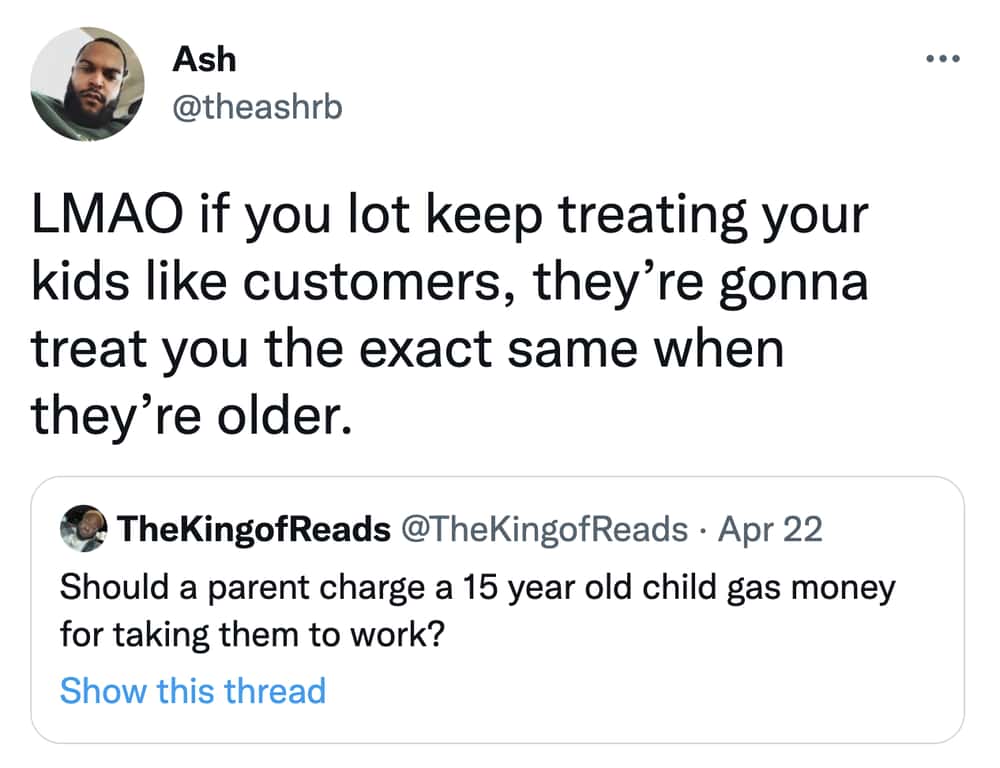The image size is (1000, 768).
Task: Click the text 'they're older.'
Action: pyautogui.click(x=191, y=417)
